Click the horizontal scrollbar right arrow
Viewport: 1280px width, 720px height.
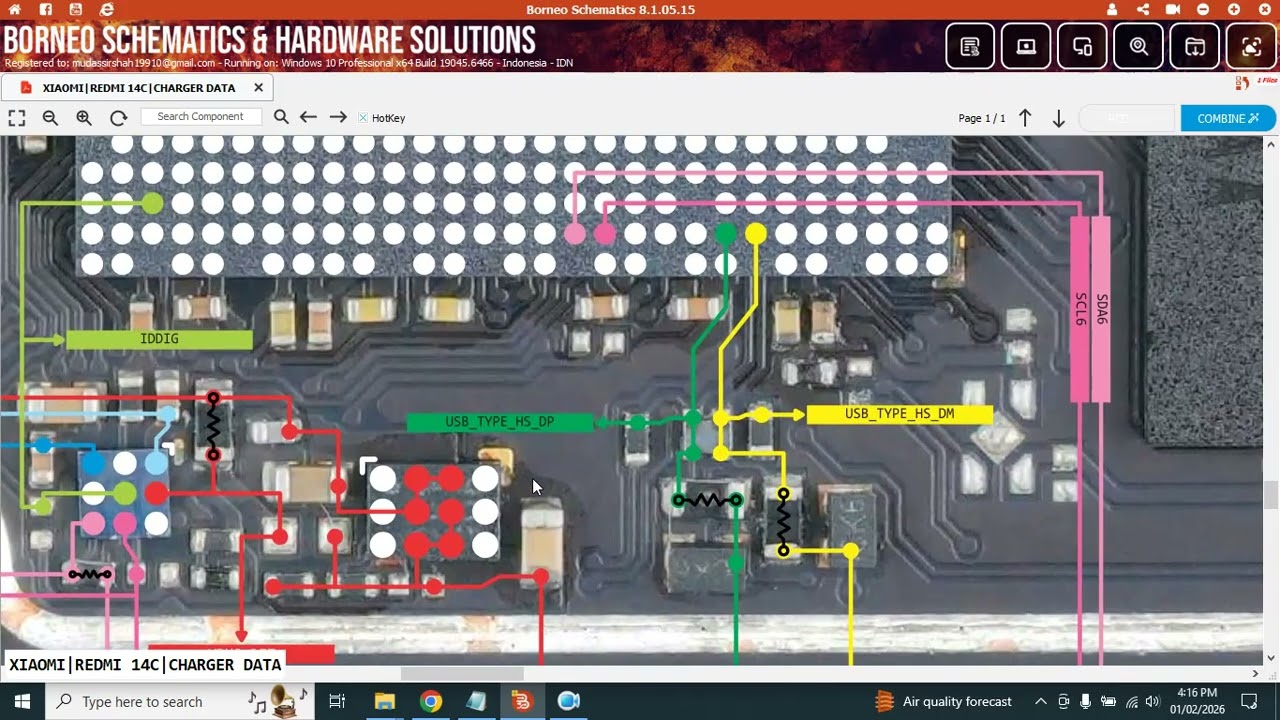tap(1255, 674)
